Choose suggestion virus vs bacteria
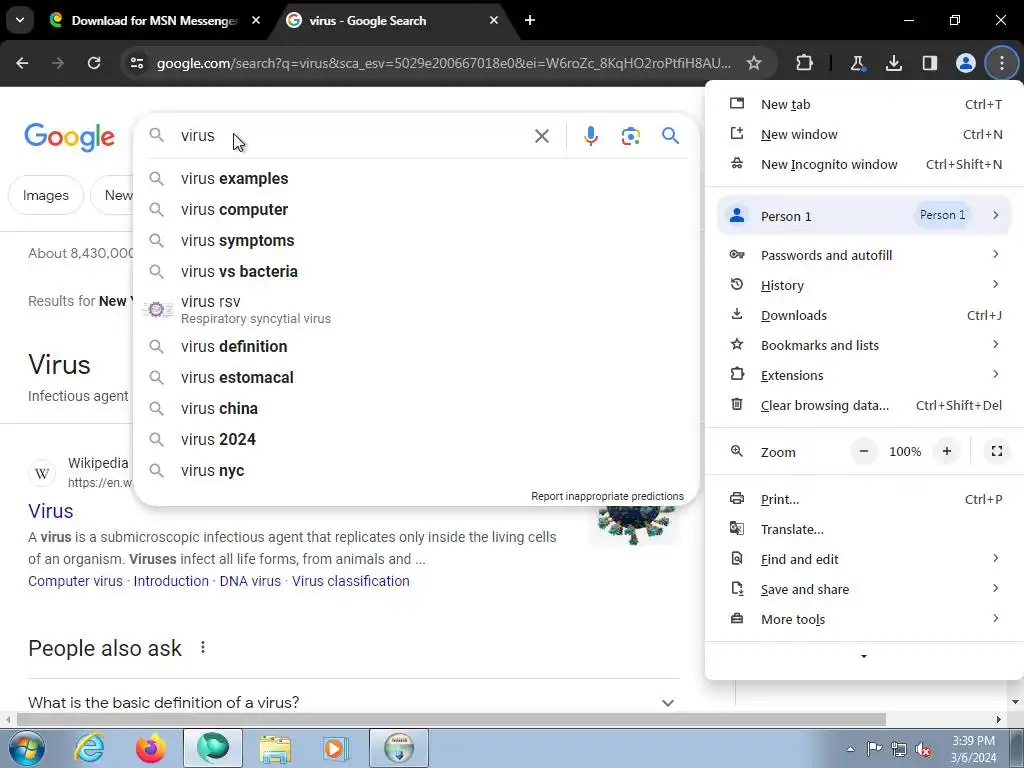 [x=416, y=272]
